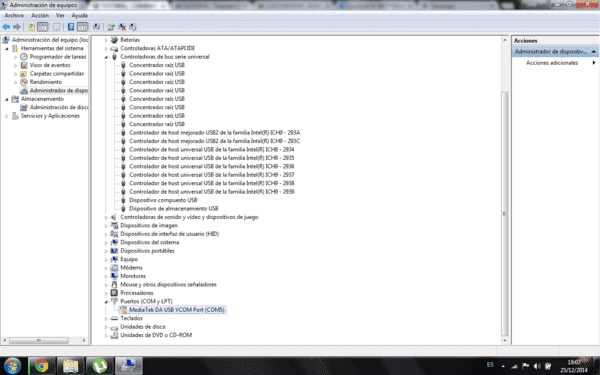Image resolution: width=600 pixels, height=375 pixels.
Task: Open the Acción menu
Action: (x=40, y=15)
